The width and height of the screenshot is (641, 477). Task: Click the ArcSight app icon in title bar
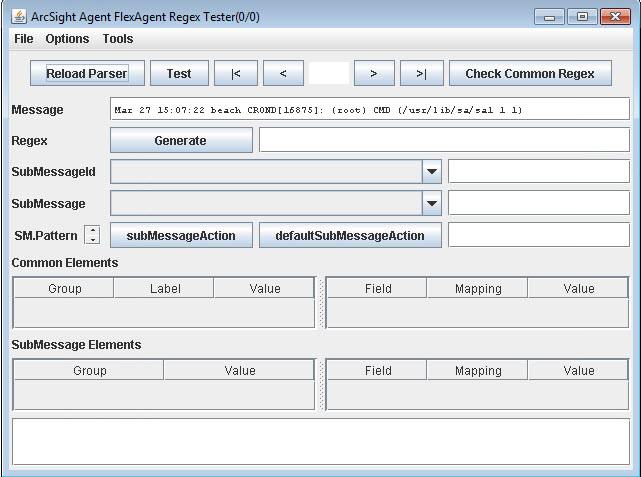tap(18, 16)
